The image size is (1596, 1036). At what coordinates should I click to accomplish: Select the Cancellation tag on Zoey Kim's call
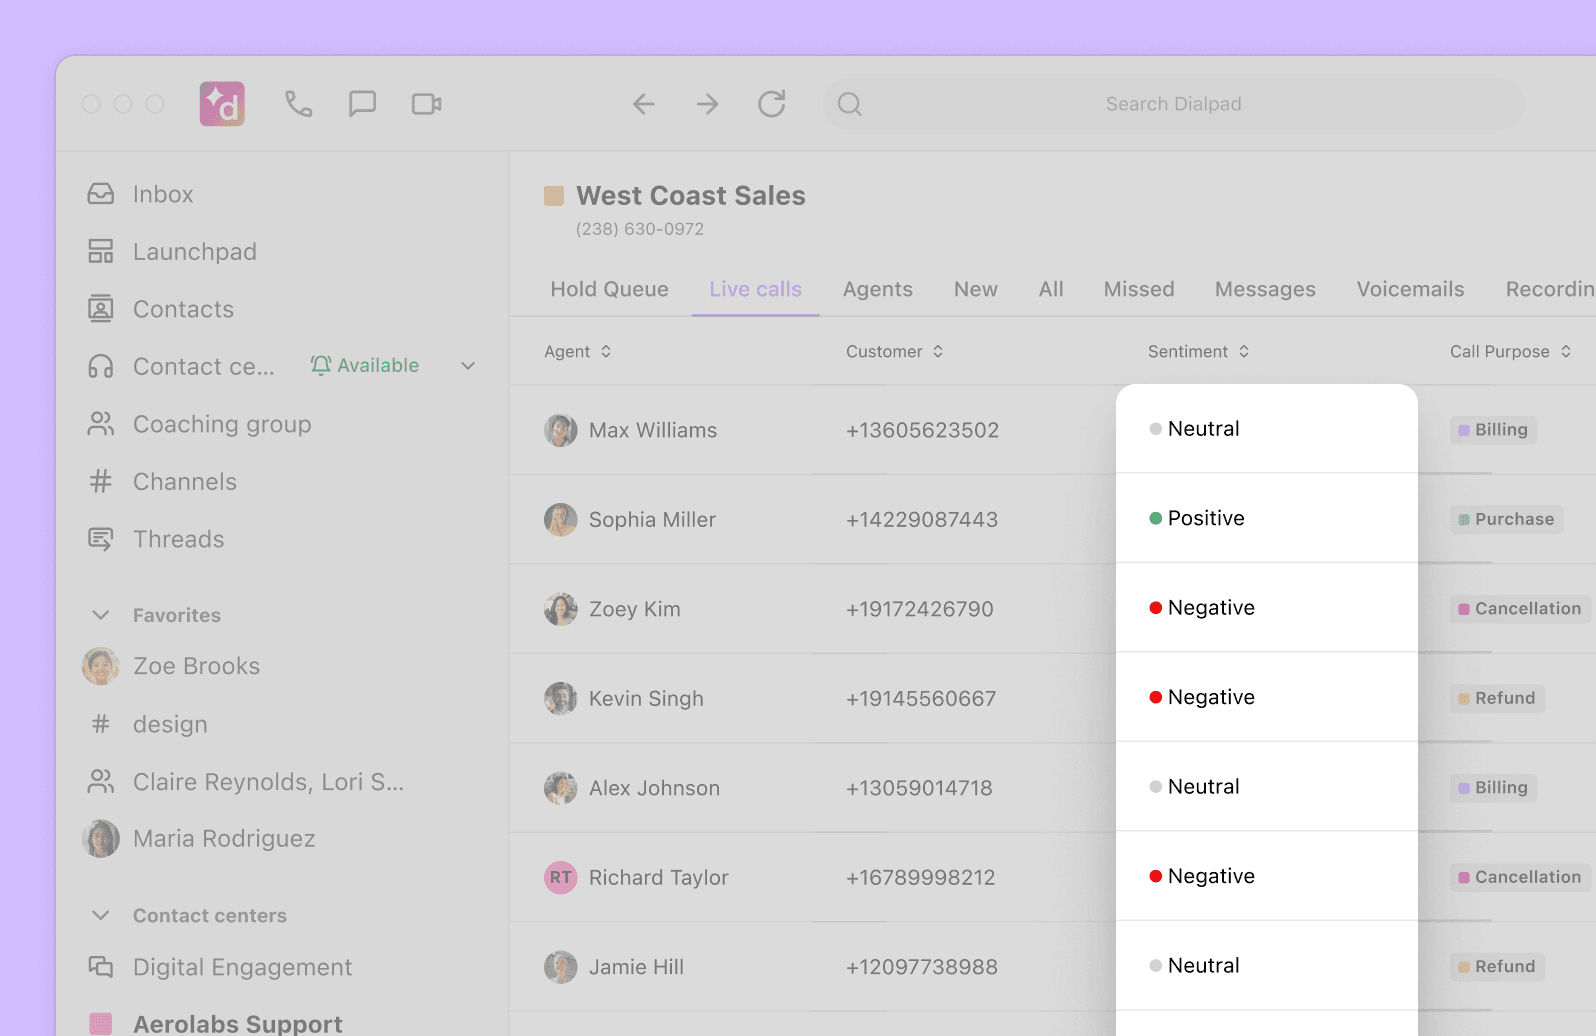point(1520,609)
